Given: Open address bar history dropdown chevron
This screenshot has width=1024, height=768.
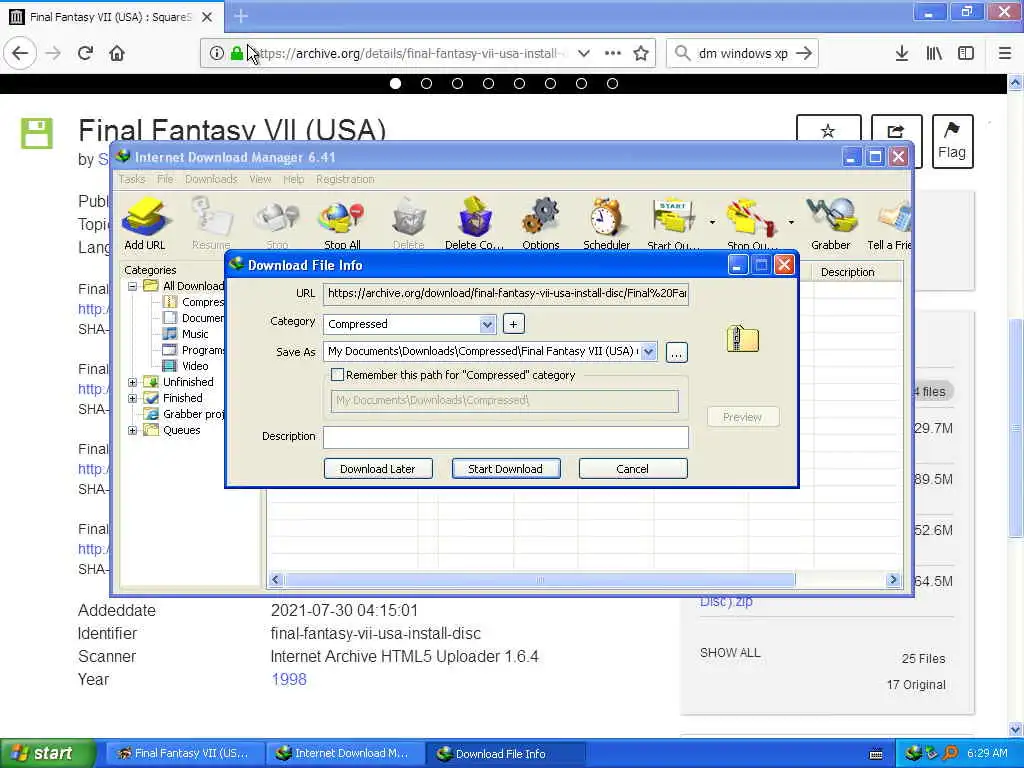Looking at the screenshot, I should 584,54.
